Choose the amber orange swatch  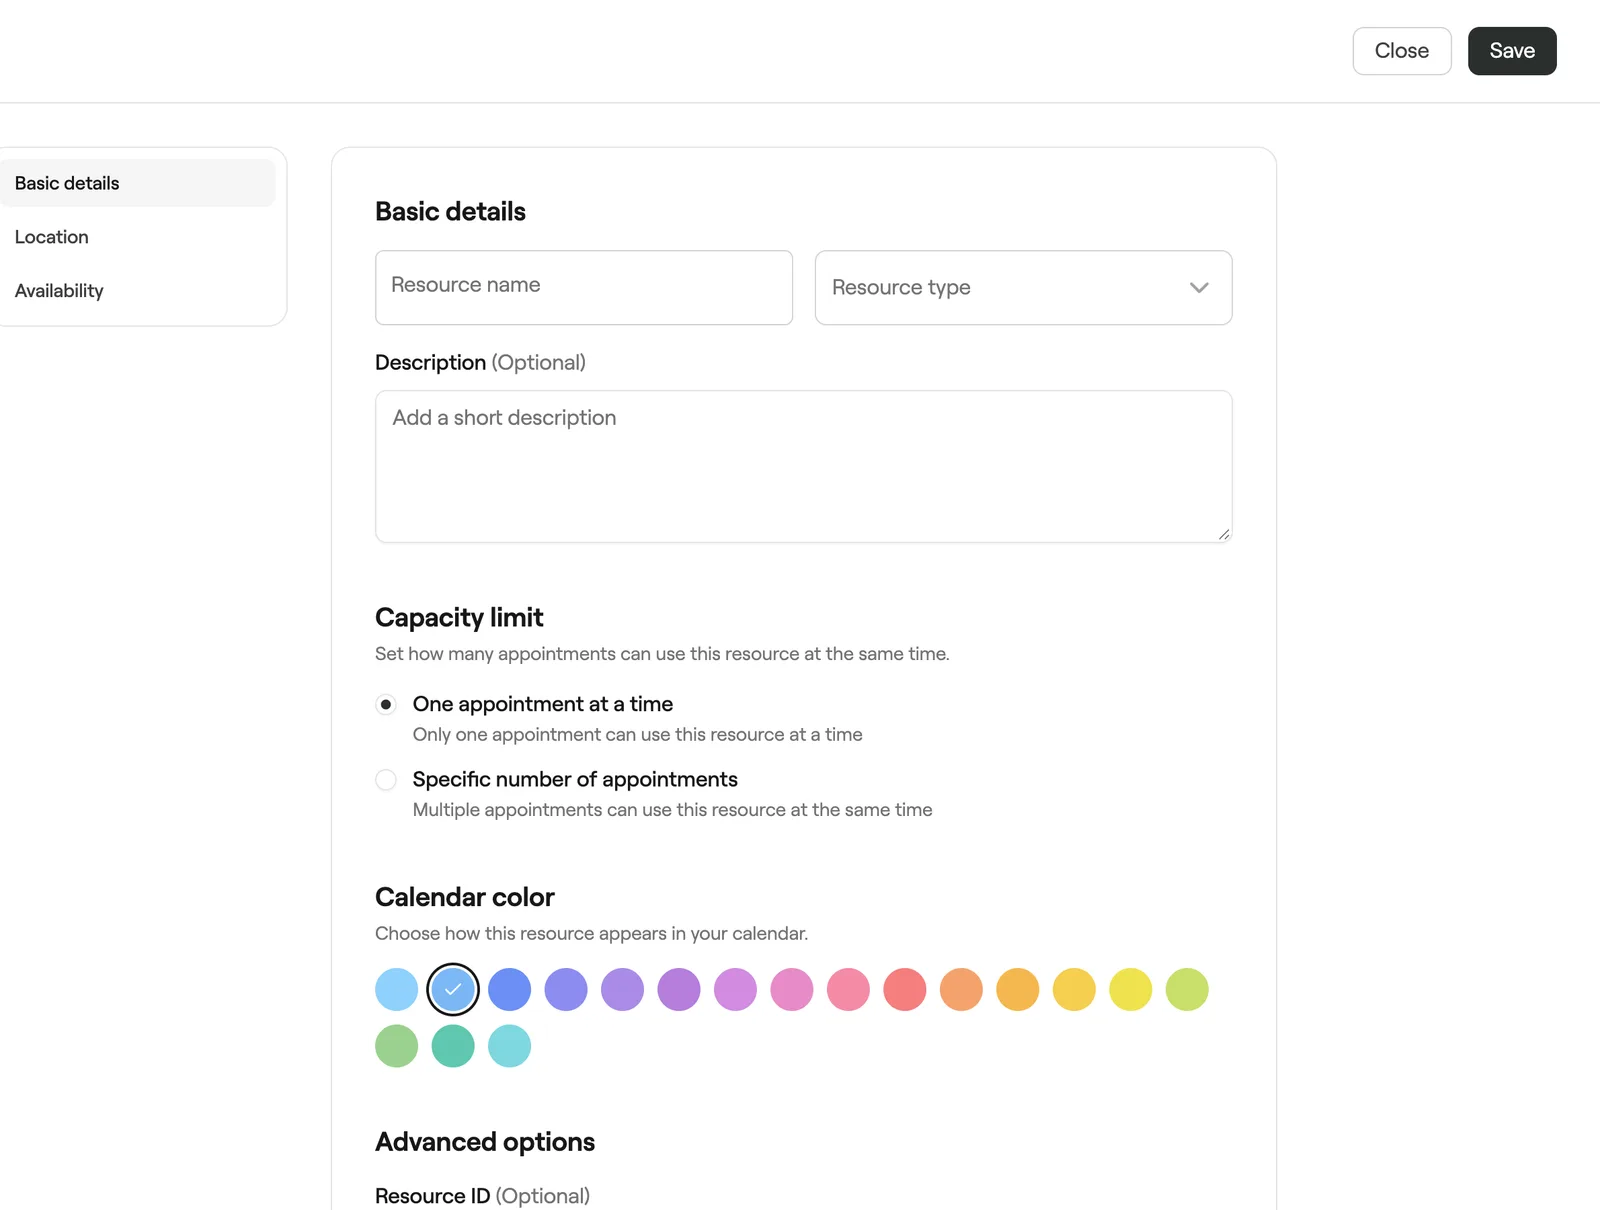pyautogui.click(x=1018, y=990)
